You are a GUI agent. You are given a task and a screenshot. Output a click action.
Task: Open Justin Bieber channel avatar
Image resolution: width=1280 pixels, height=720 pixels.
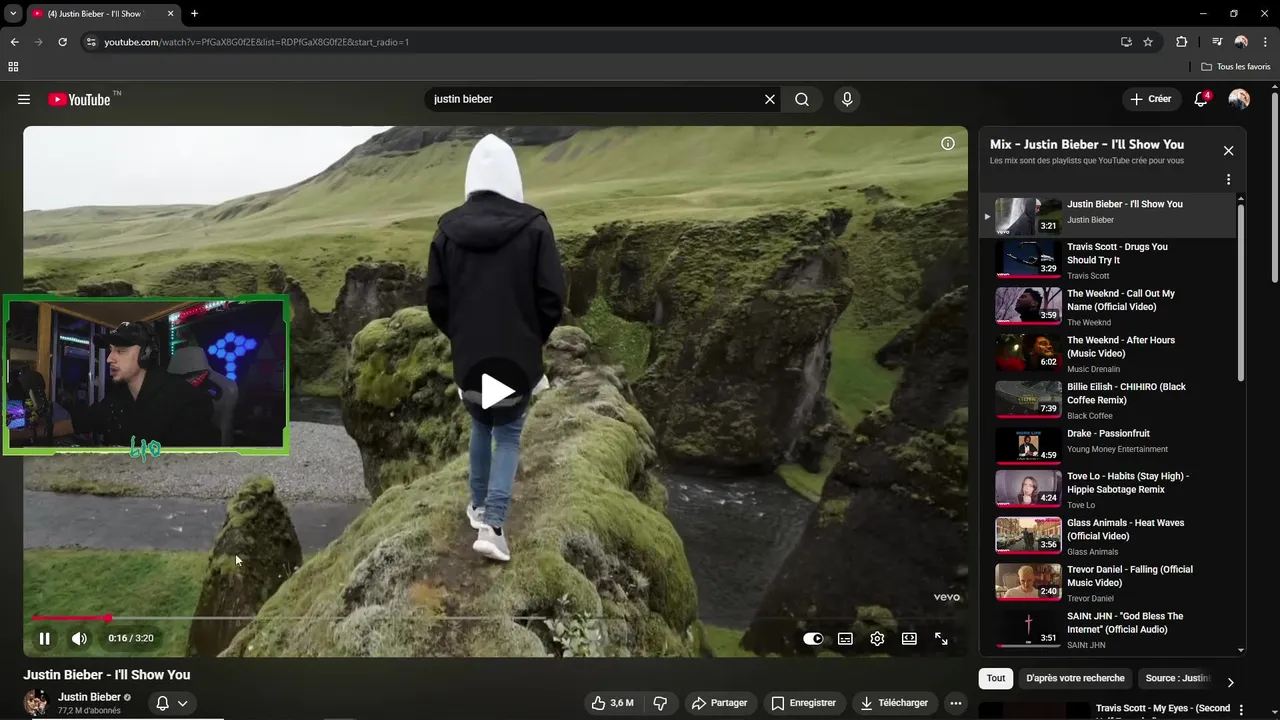tap(36, 702)
